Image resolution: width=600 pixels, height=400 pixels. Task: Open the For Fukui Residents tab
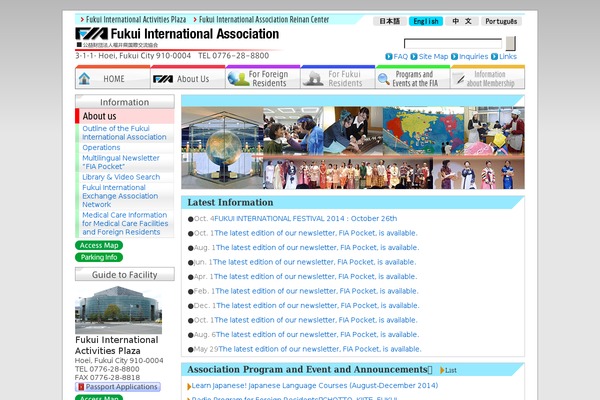(x=338, y=77)
